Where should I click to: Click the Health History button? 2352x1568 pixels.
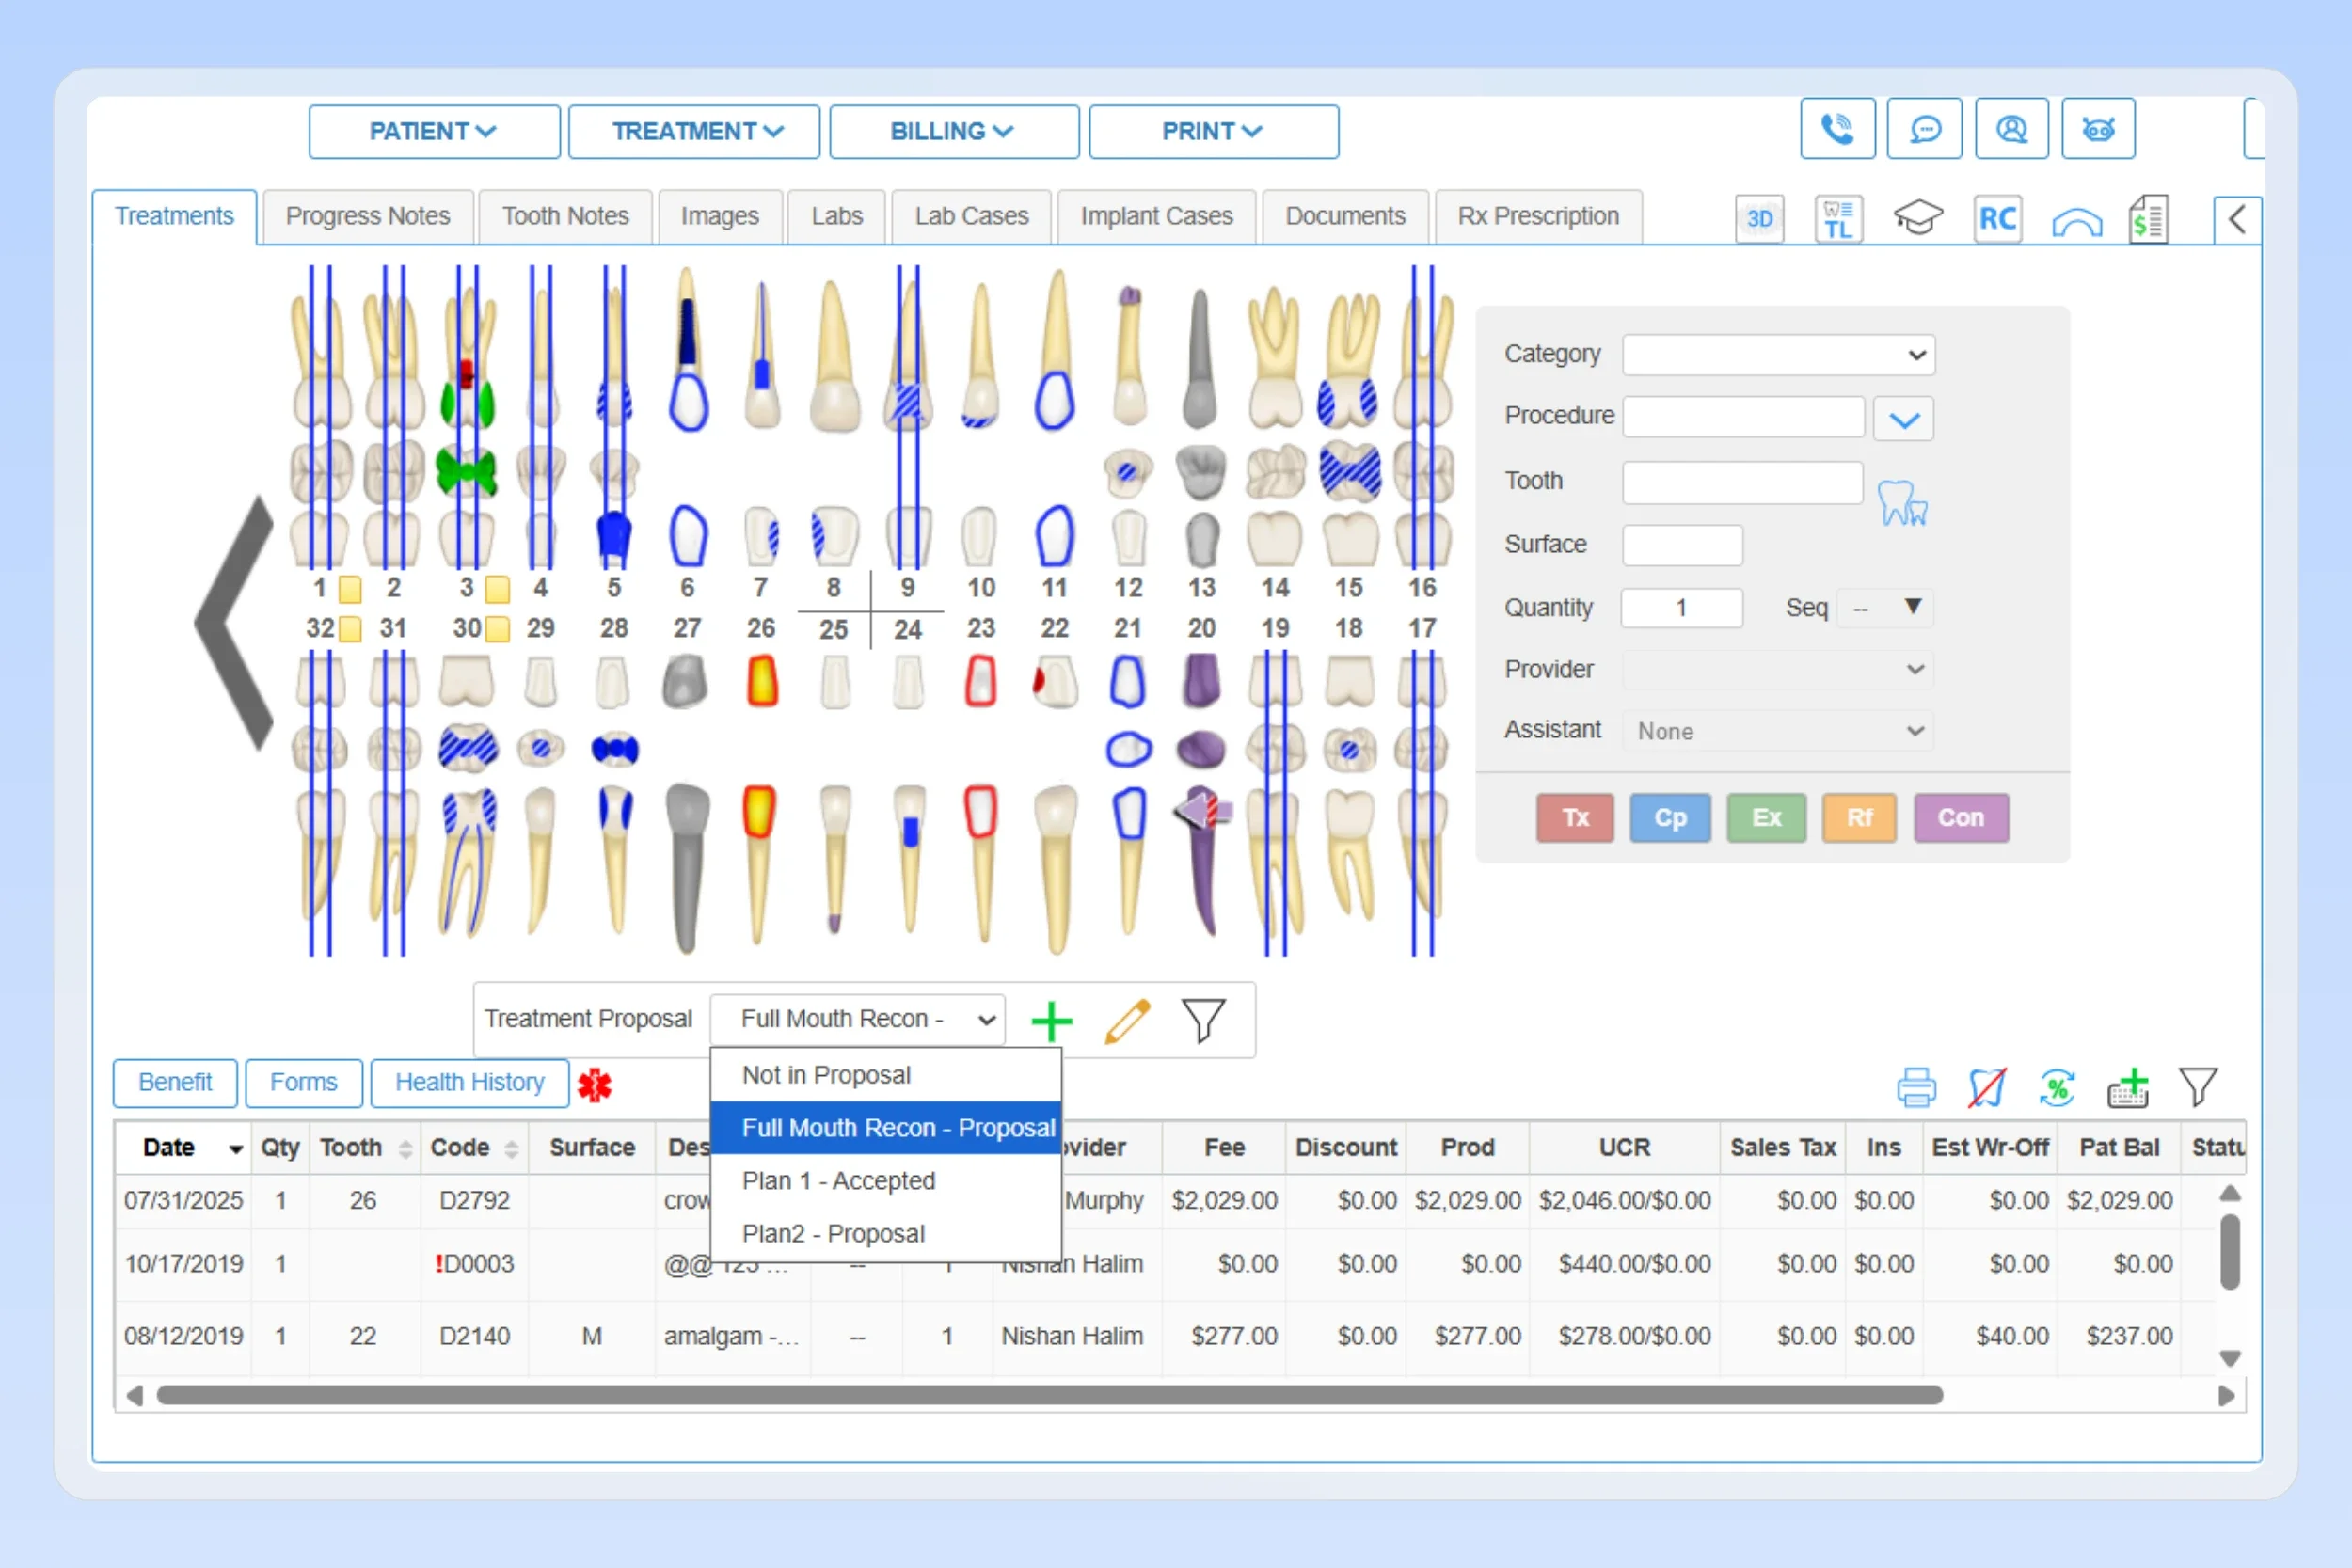pos(469,1083)
